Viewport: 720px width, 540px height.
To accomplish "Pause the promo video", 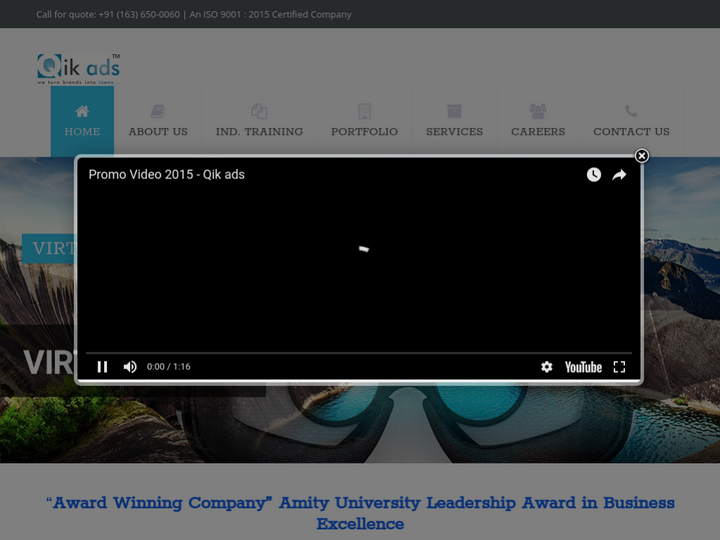I will 102,367.
